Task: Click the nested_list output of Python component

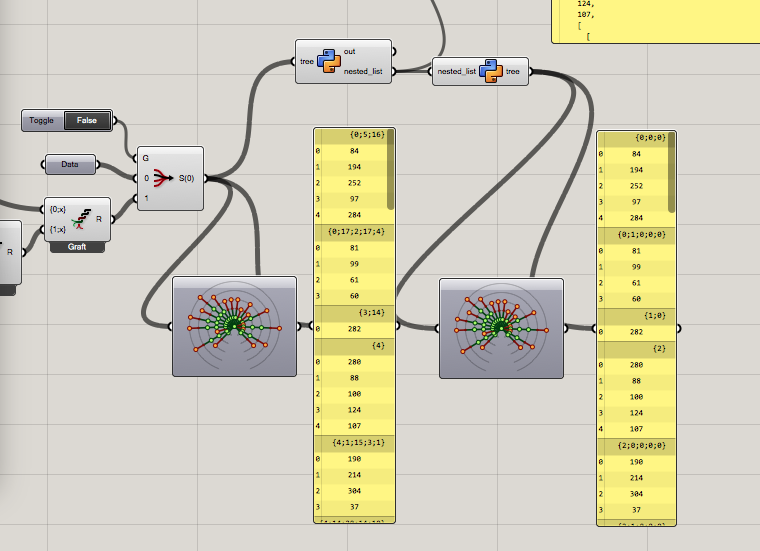Action: click(363, 71)
